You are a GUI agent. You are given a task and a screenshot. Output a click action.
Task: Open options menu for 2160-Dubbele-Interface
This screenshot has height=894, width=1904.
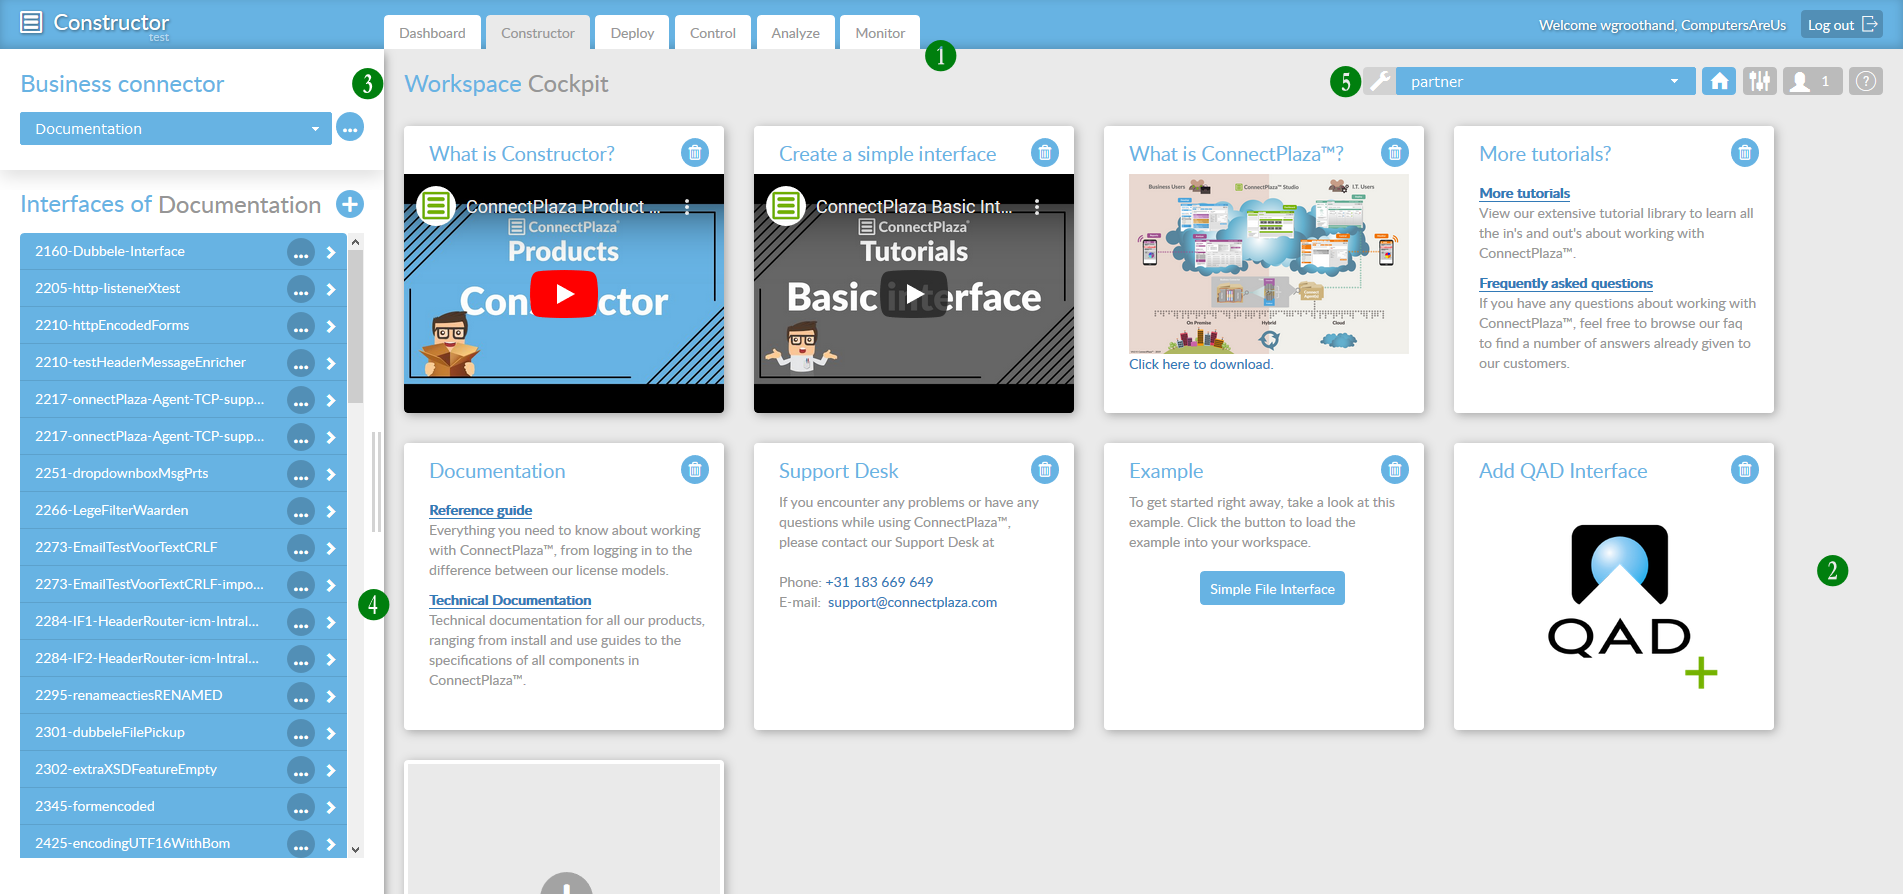pyautogui.click(x=300, y=252)
